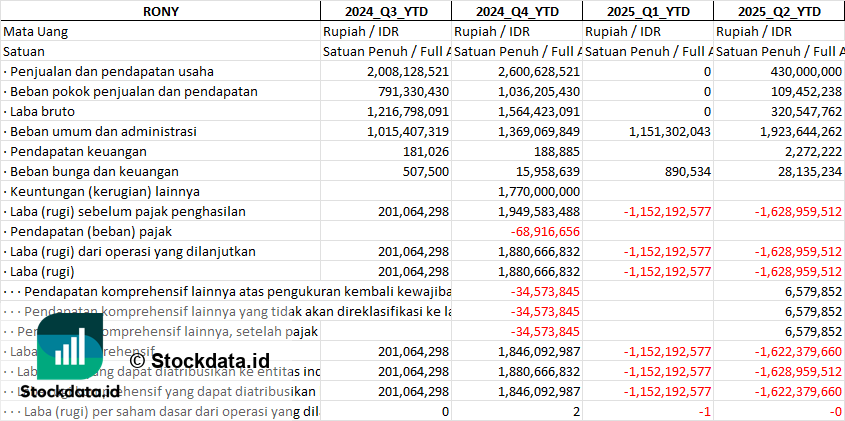Click the Laba bruto row label

click(x=39, y=112)
